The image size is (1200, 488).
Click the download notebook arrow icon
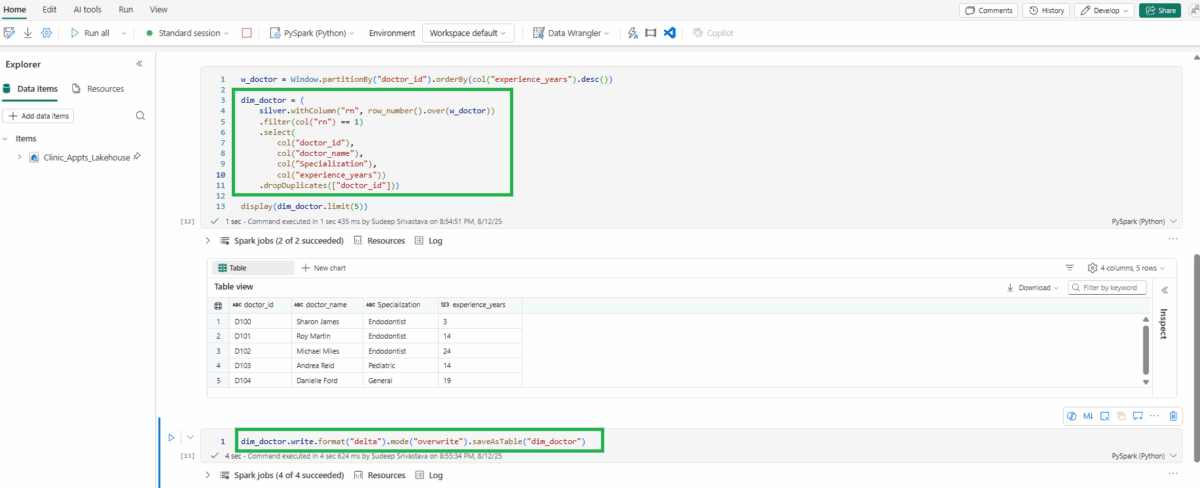tap(28, 33)
